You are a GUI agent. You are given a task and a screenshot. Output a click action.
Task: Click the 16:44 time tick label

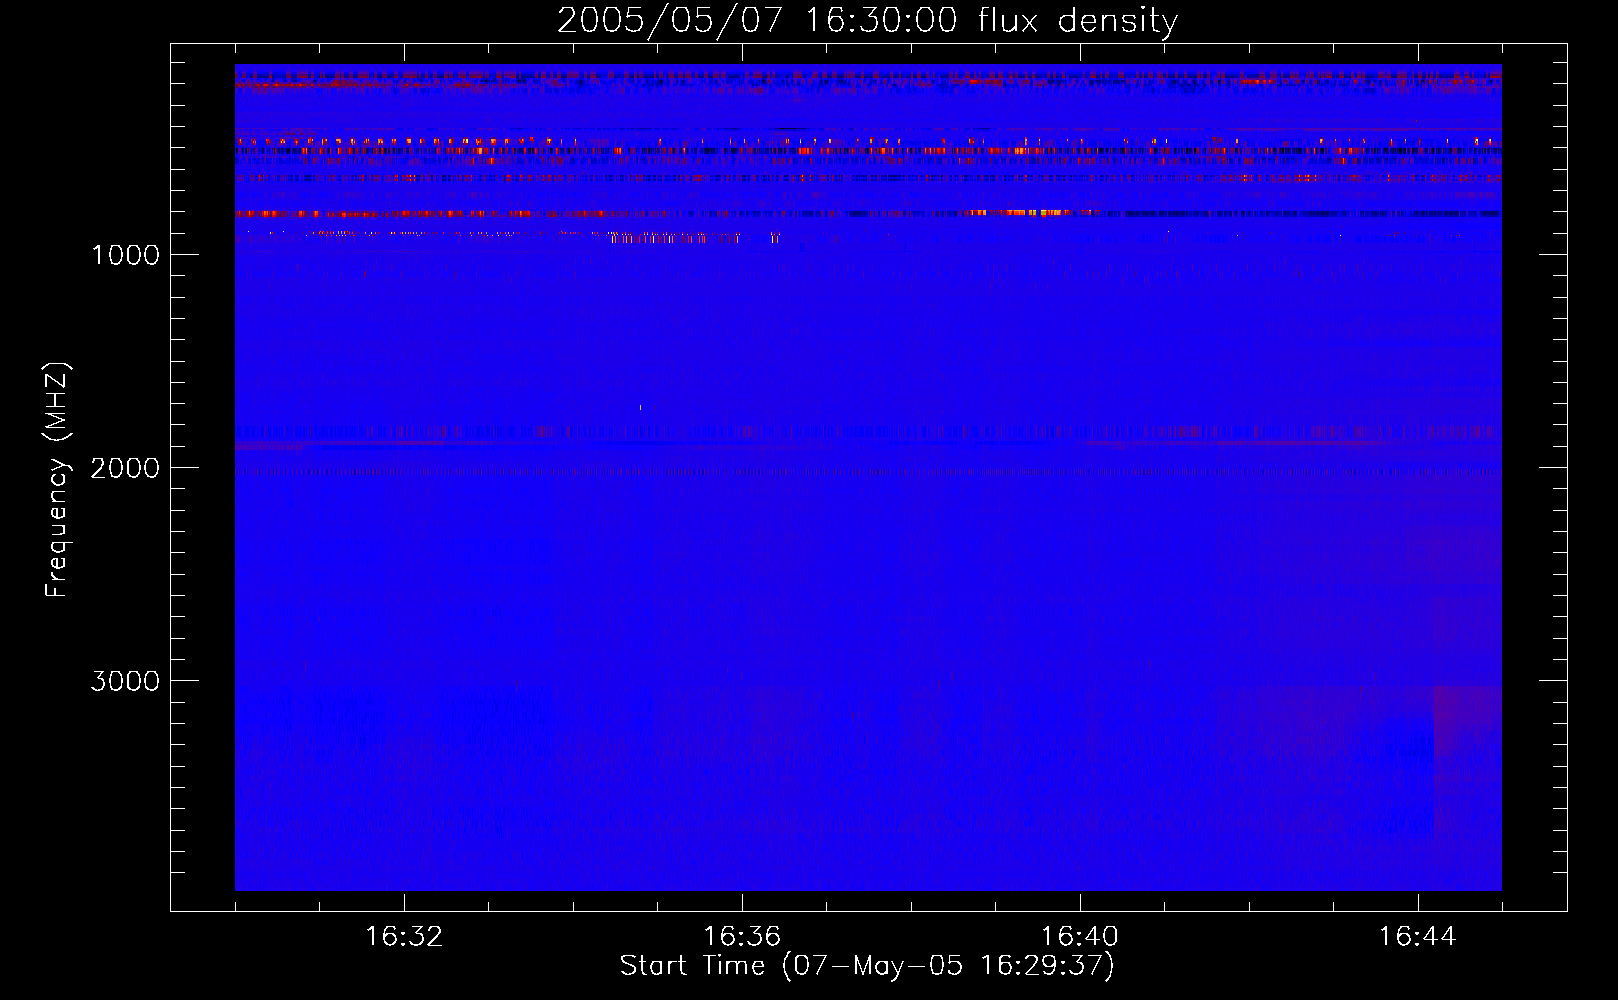(1418, 937)
